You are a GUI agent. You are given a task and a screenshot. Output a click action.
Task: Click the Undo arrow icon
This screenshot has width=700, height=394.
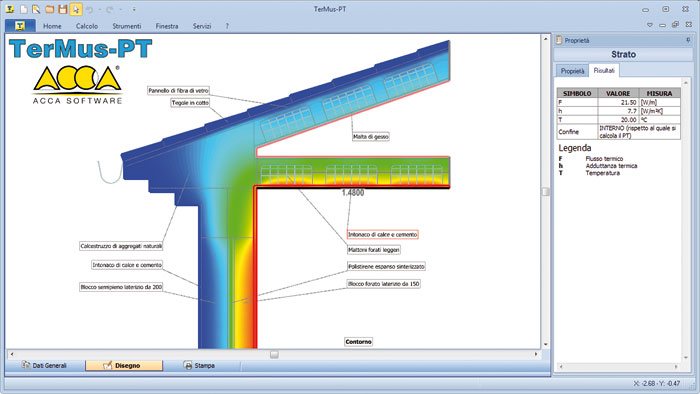click(89, 9)
